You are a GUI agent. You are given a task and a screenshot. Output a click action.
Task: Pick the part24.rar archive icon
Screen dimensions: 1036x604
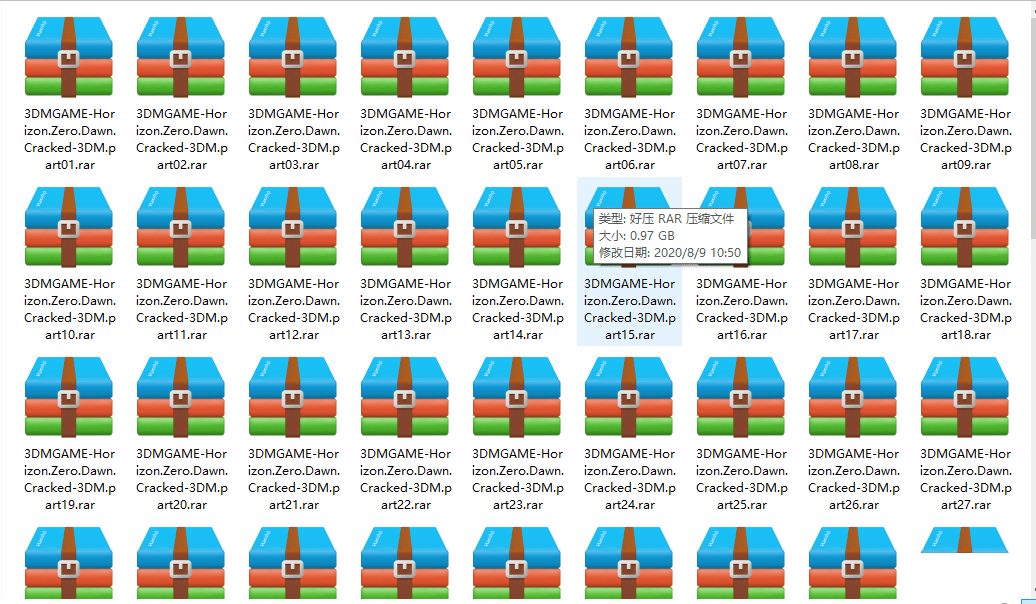tap(628, 397)
